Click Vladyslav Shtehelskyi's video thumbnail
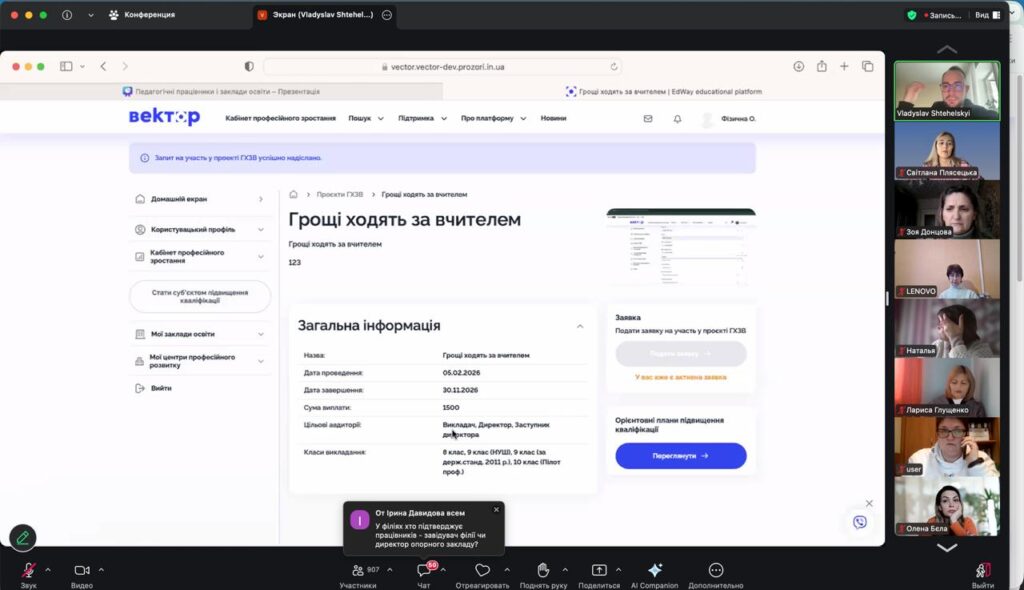Screen dimensions: 1024x590 click(946, 91)
